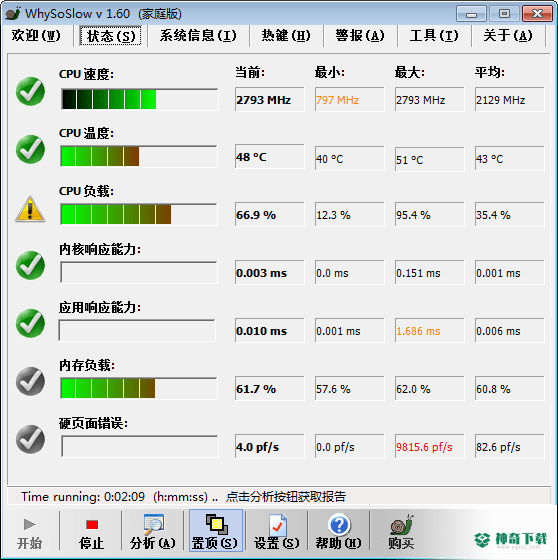Click the maximum temperature 51 °C field
Viewport: 558px width, 560px height.
point(430,159)
